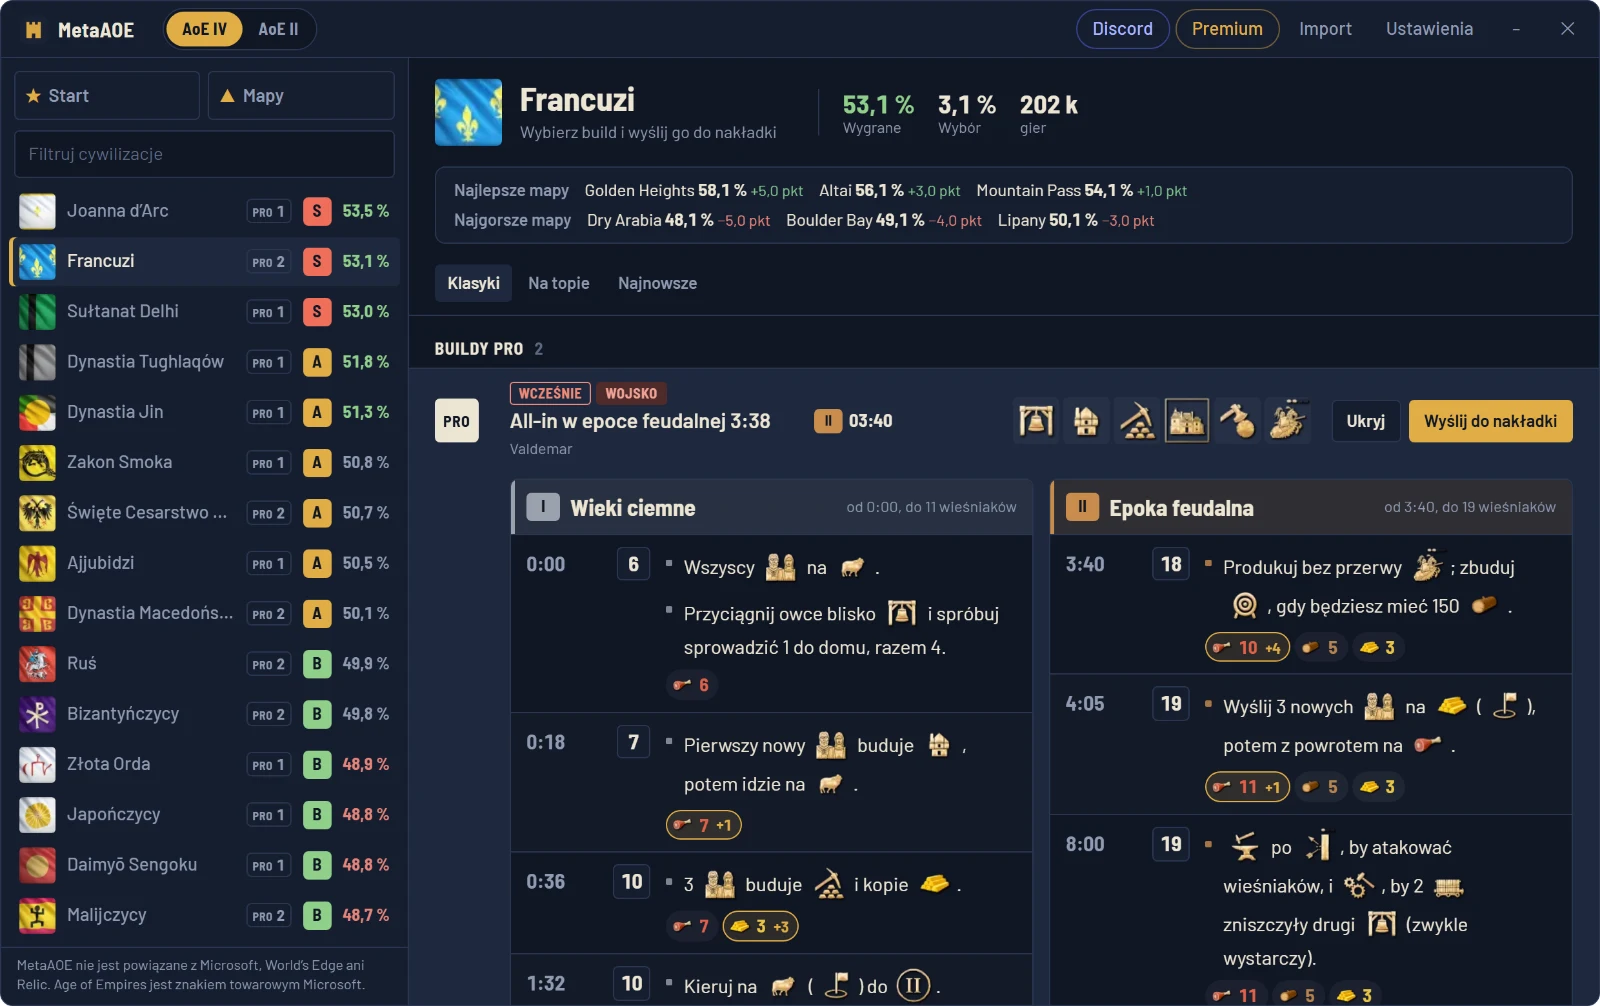Select Święte Cesarstwo in civilization list

(204, 513)
